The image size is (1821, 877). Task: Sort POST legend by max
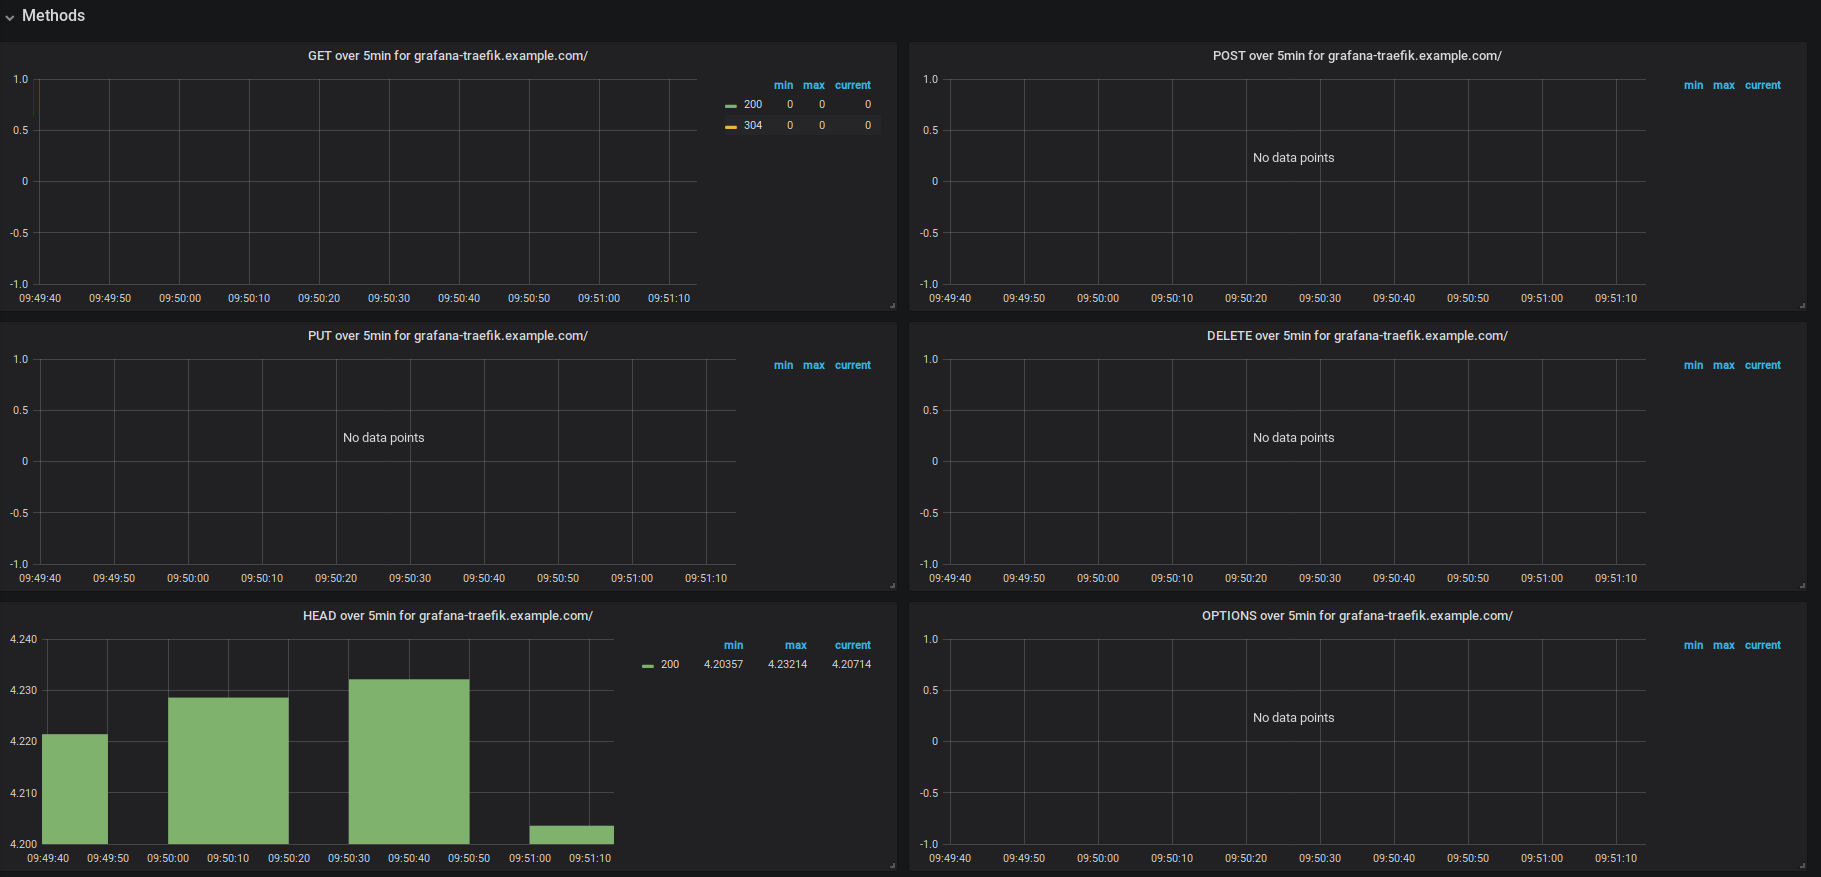(1724, 86)
